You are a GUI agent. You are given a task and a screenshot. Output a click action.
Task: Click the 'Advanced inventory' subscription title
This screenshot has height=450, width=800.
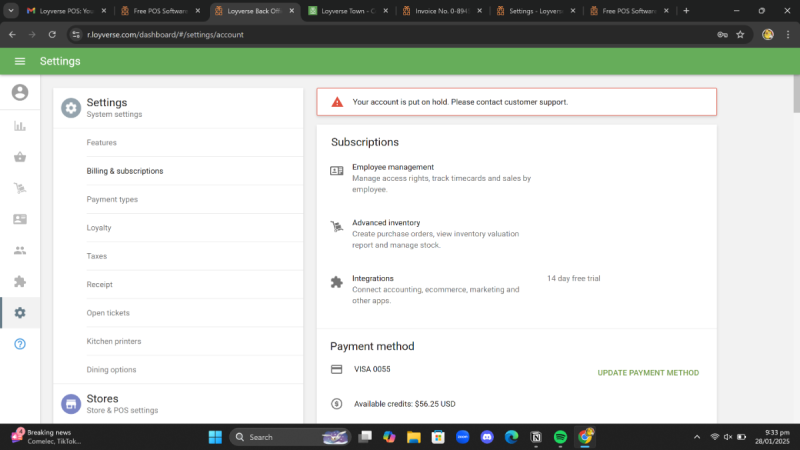(386, 223)
